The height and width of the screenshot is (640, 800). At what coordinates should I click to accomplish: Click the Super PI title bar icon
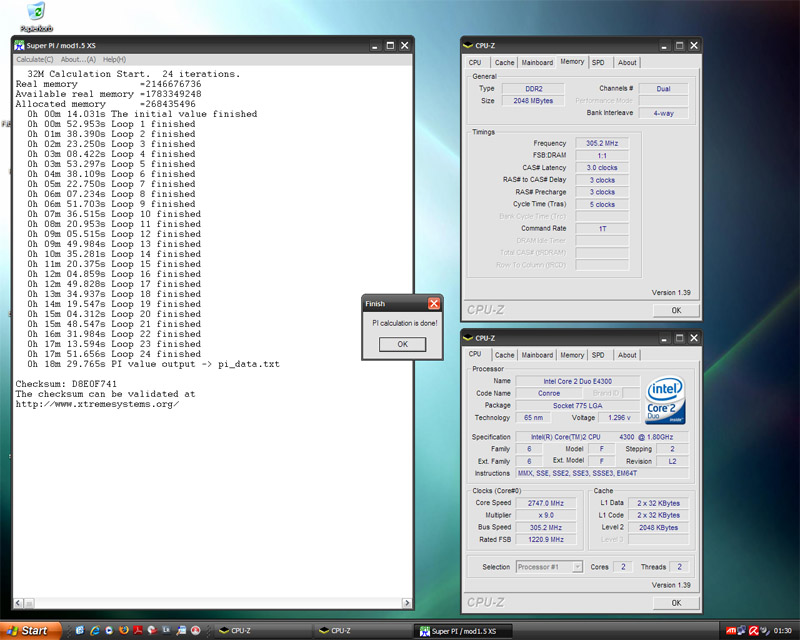[19, 45]
